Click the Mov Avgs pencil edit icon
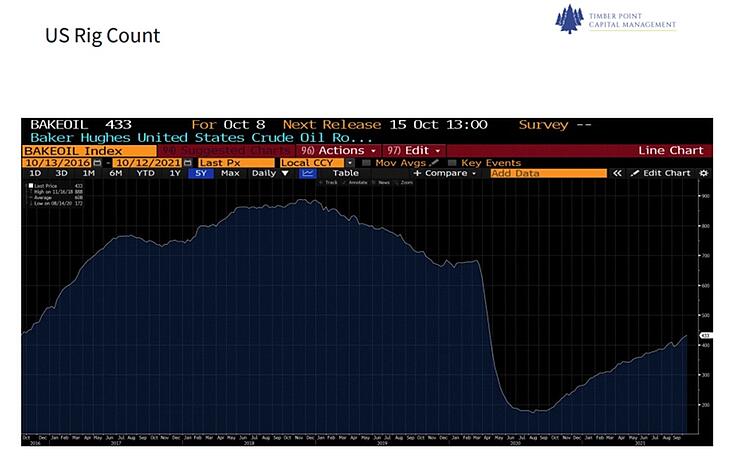The height and width of the screenshot is (475, 737). point(434,162)
